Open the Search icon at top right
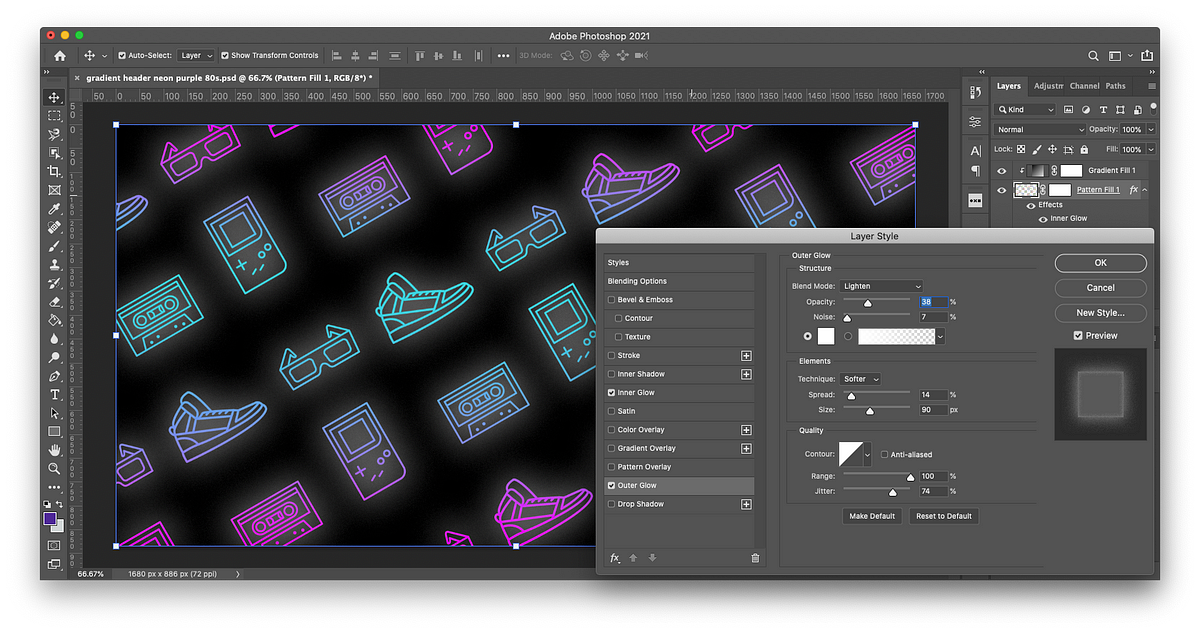 tap(1093, 56)
